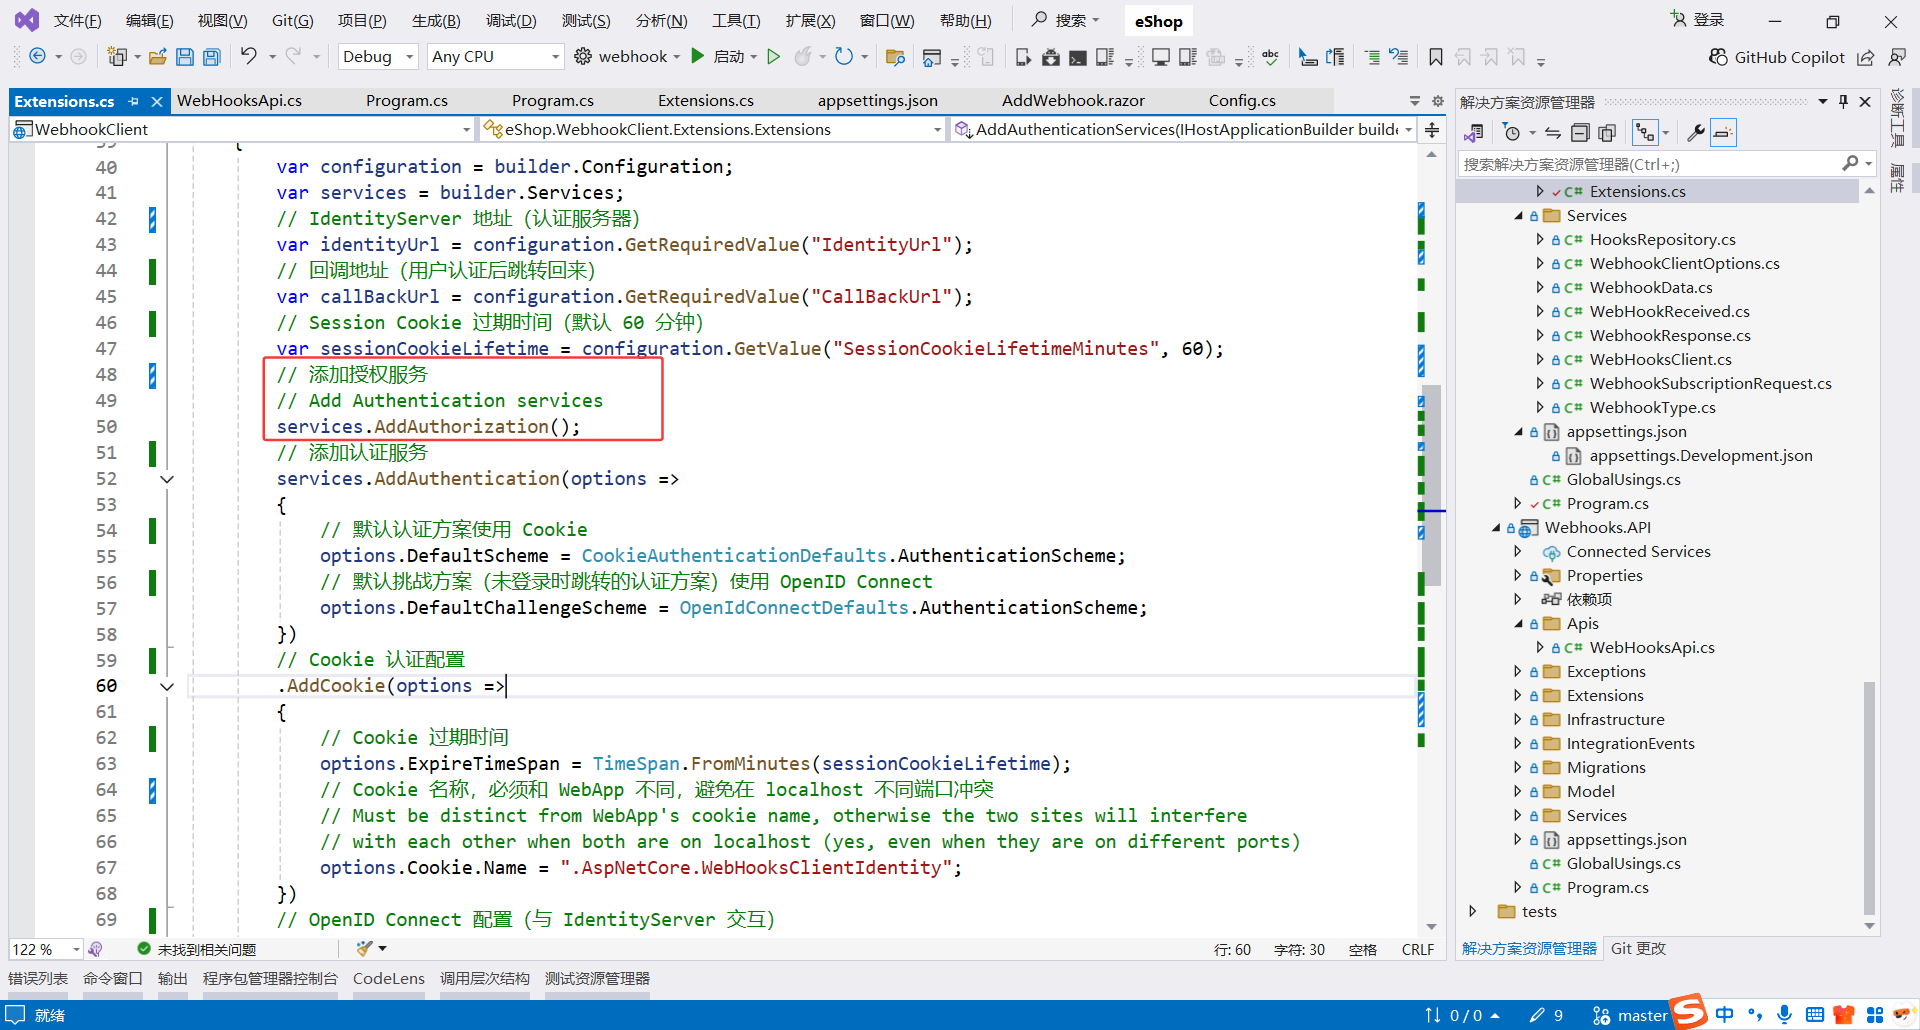Start without debugging using the outlined play icon
The height and width of the screenshot is (1030, 1920).
[x=773, y=57]
